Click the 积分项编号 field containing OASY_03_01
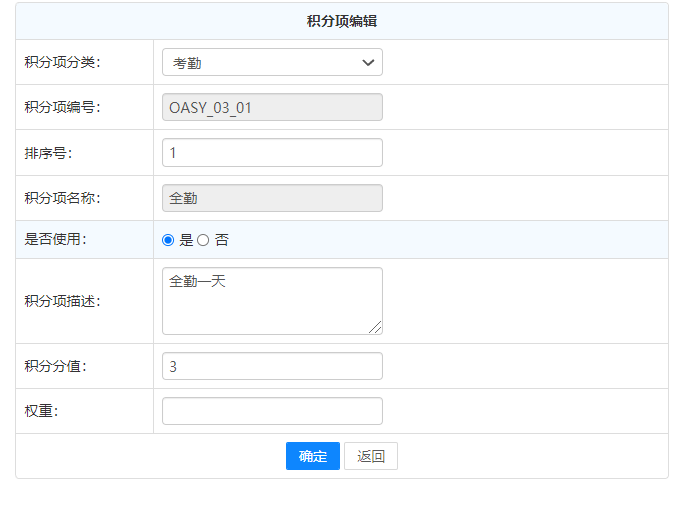Screen dimensions: 694x505 click(272, 108)
